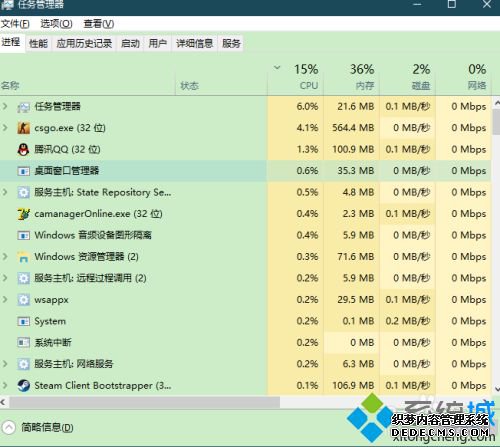Click the Steam Client Bootstrapper icon
Viewport: 500px width, 447px height.
tap(24, 386)
